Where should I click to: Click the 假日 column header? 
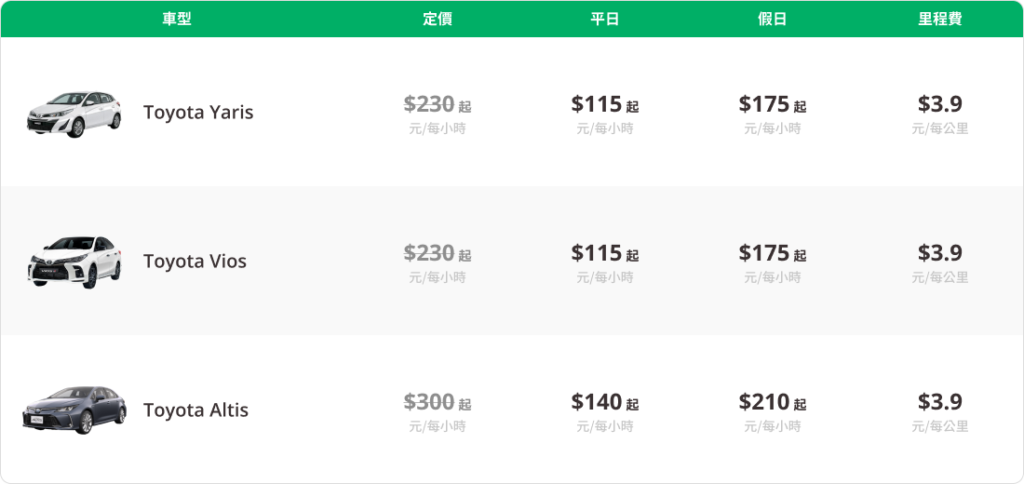click(772, 19)
